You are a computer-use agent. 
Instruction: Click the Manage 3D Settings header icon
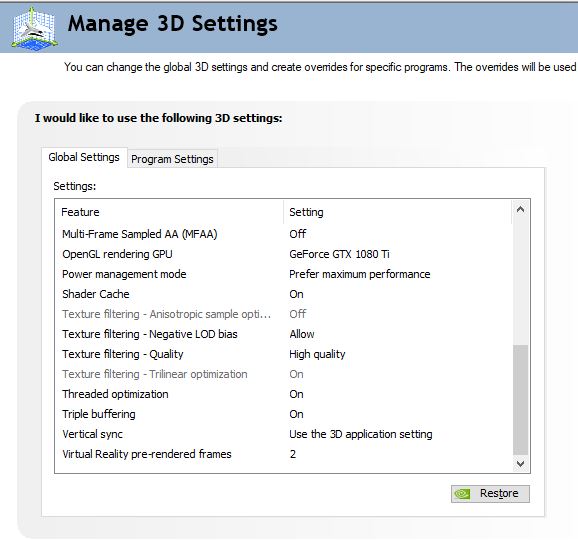click(35, 28)
